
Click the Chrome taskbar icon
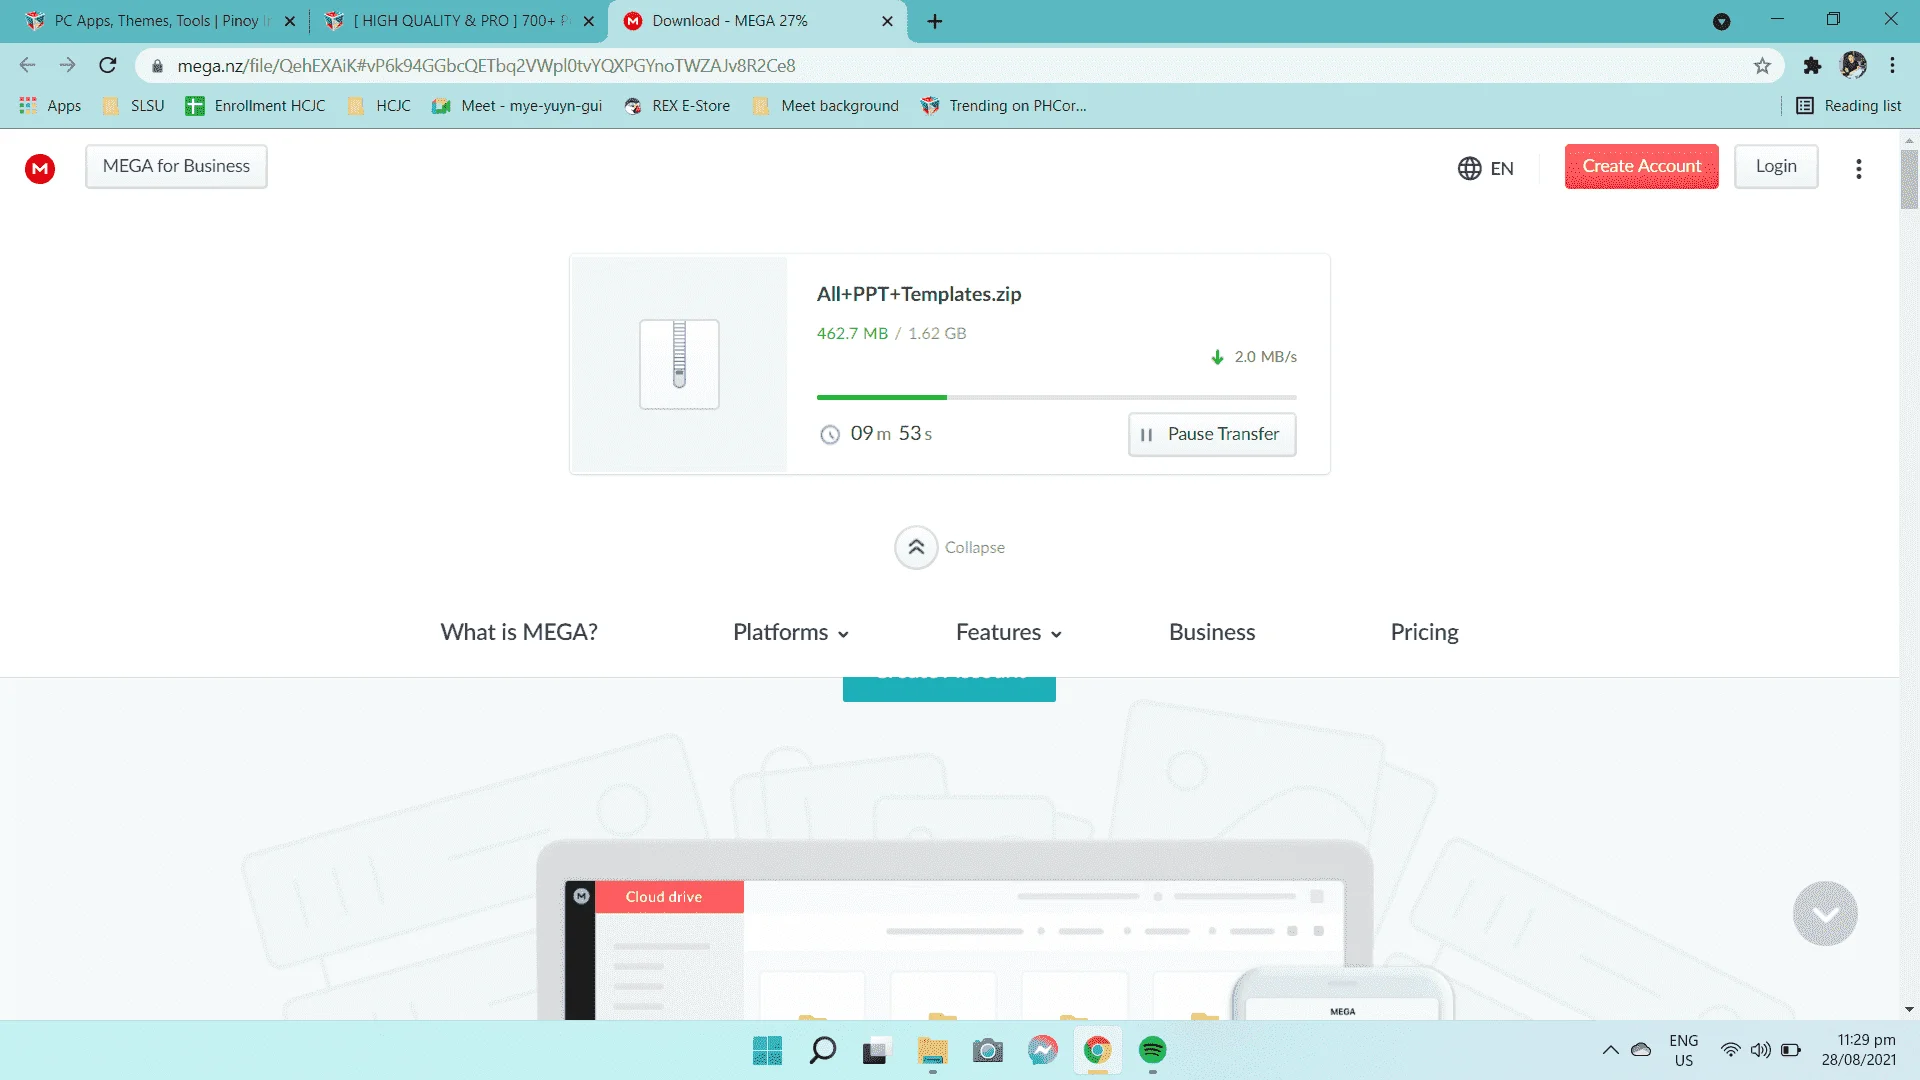click(x=1097, y=1050)
